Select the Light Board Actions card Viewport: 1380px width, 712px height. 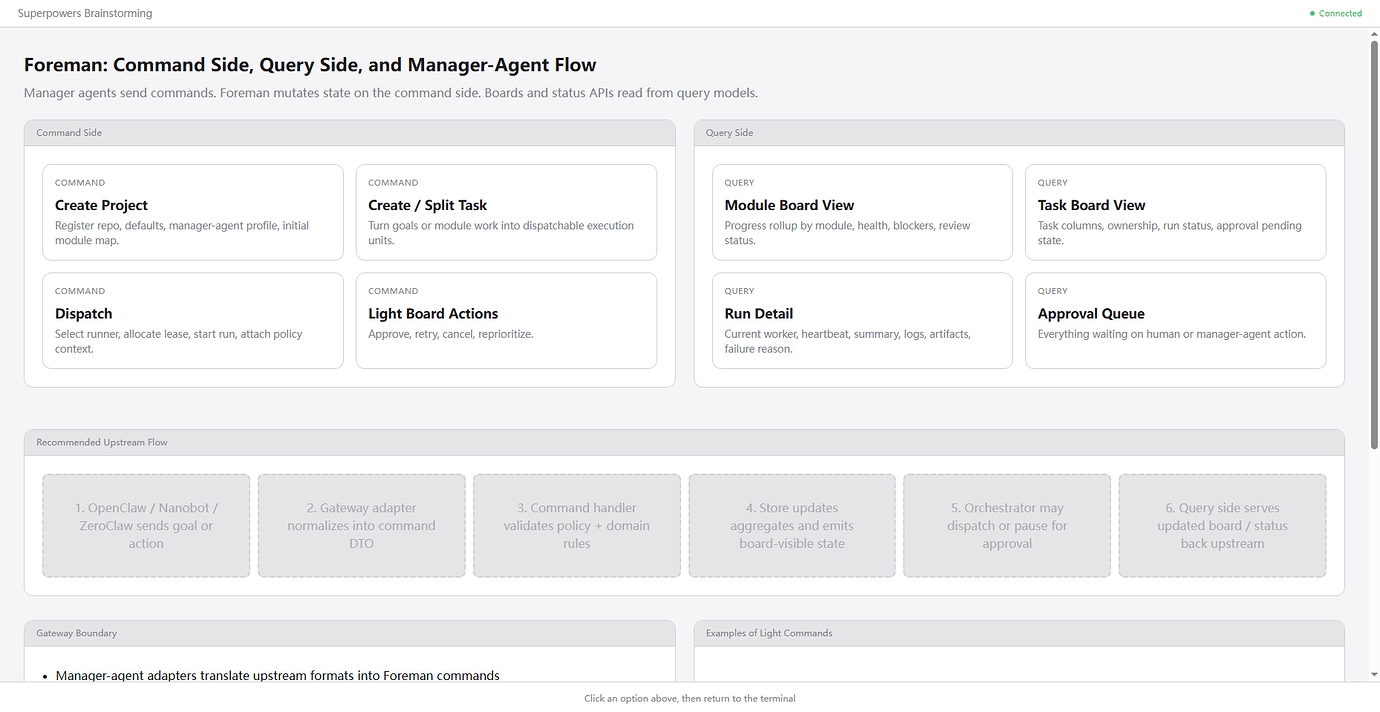(x=506, y=321)
